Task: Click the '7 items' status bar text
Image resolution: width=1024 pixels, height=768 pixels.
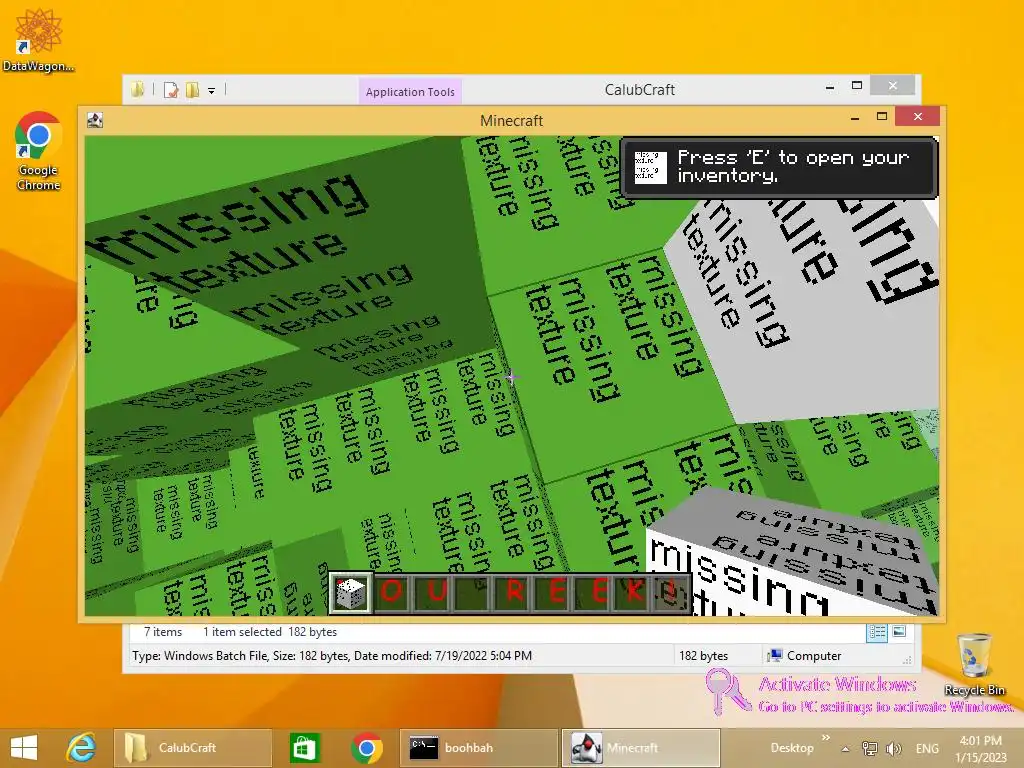Action: 163,632
